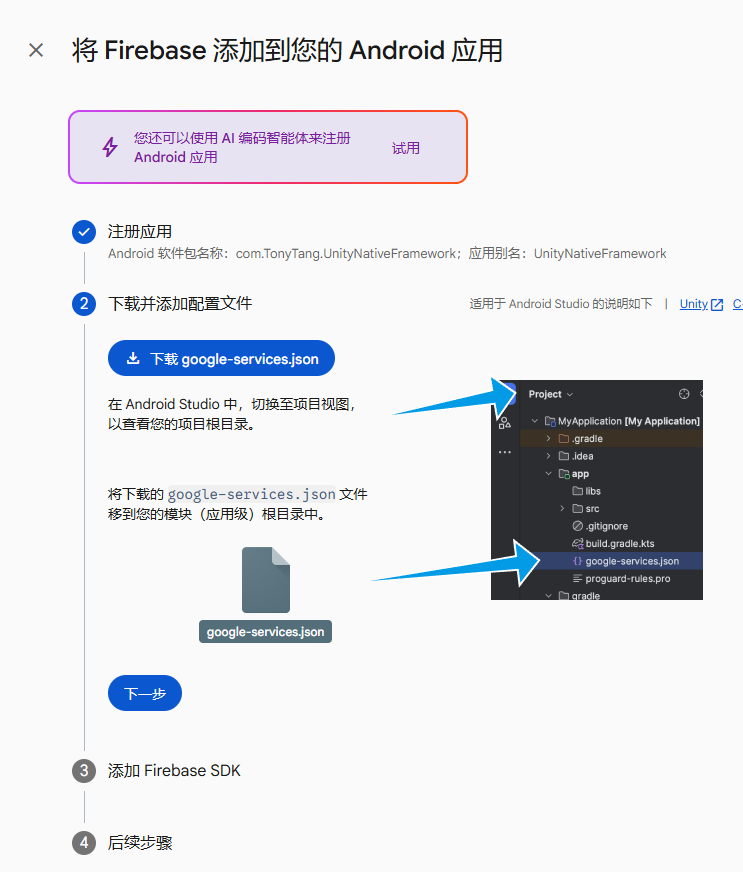Click the 试用 (try) button in AI banner

(405, 148)
